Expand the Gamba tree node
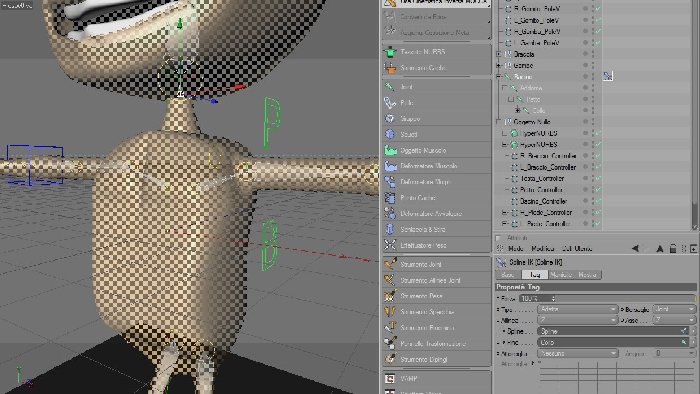Image resolution: width=700 pixels, height=394 pixels. [499, 65]
